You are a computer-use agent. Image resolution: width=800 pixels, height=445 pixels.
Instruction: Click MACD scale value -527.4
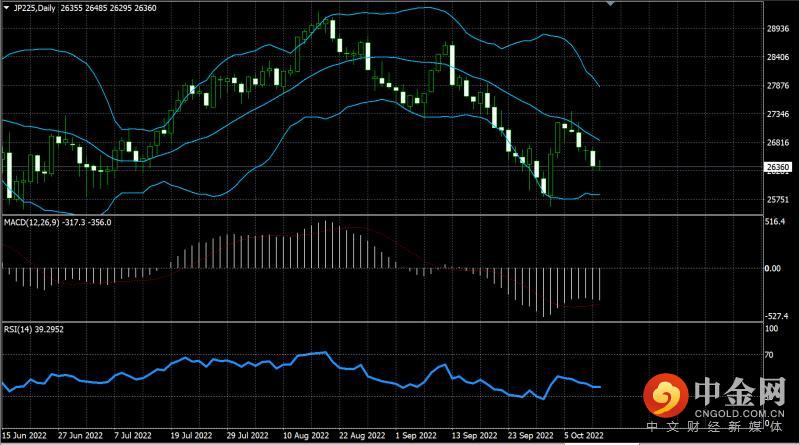point(776,316)
